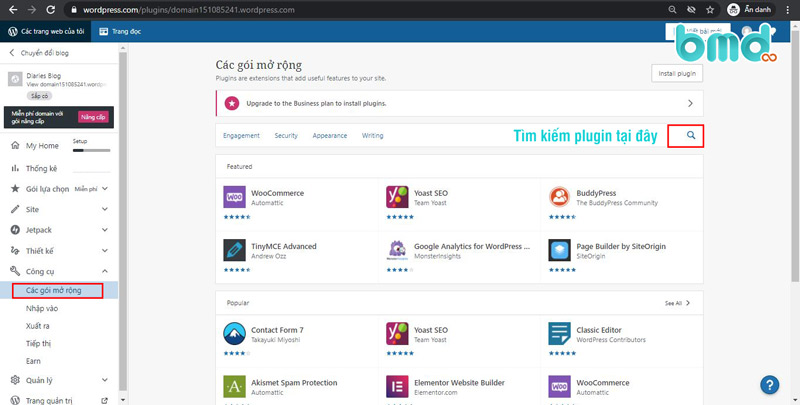Open the WooCommerce icon in Popular section
The width and height of the screenshot is (800, 405).
[559, 387]
